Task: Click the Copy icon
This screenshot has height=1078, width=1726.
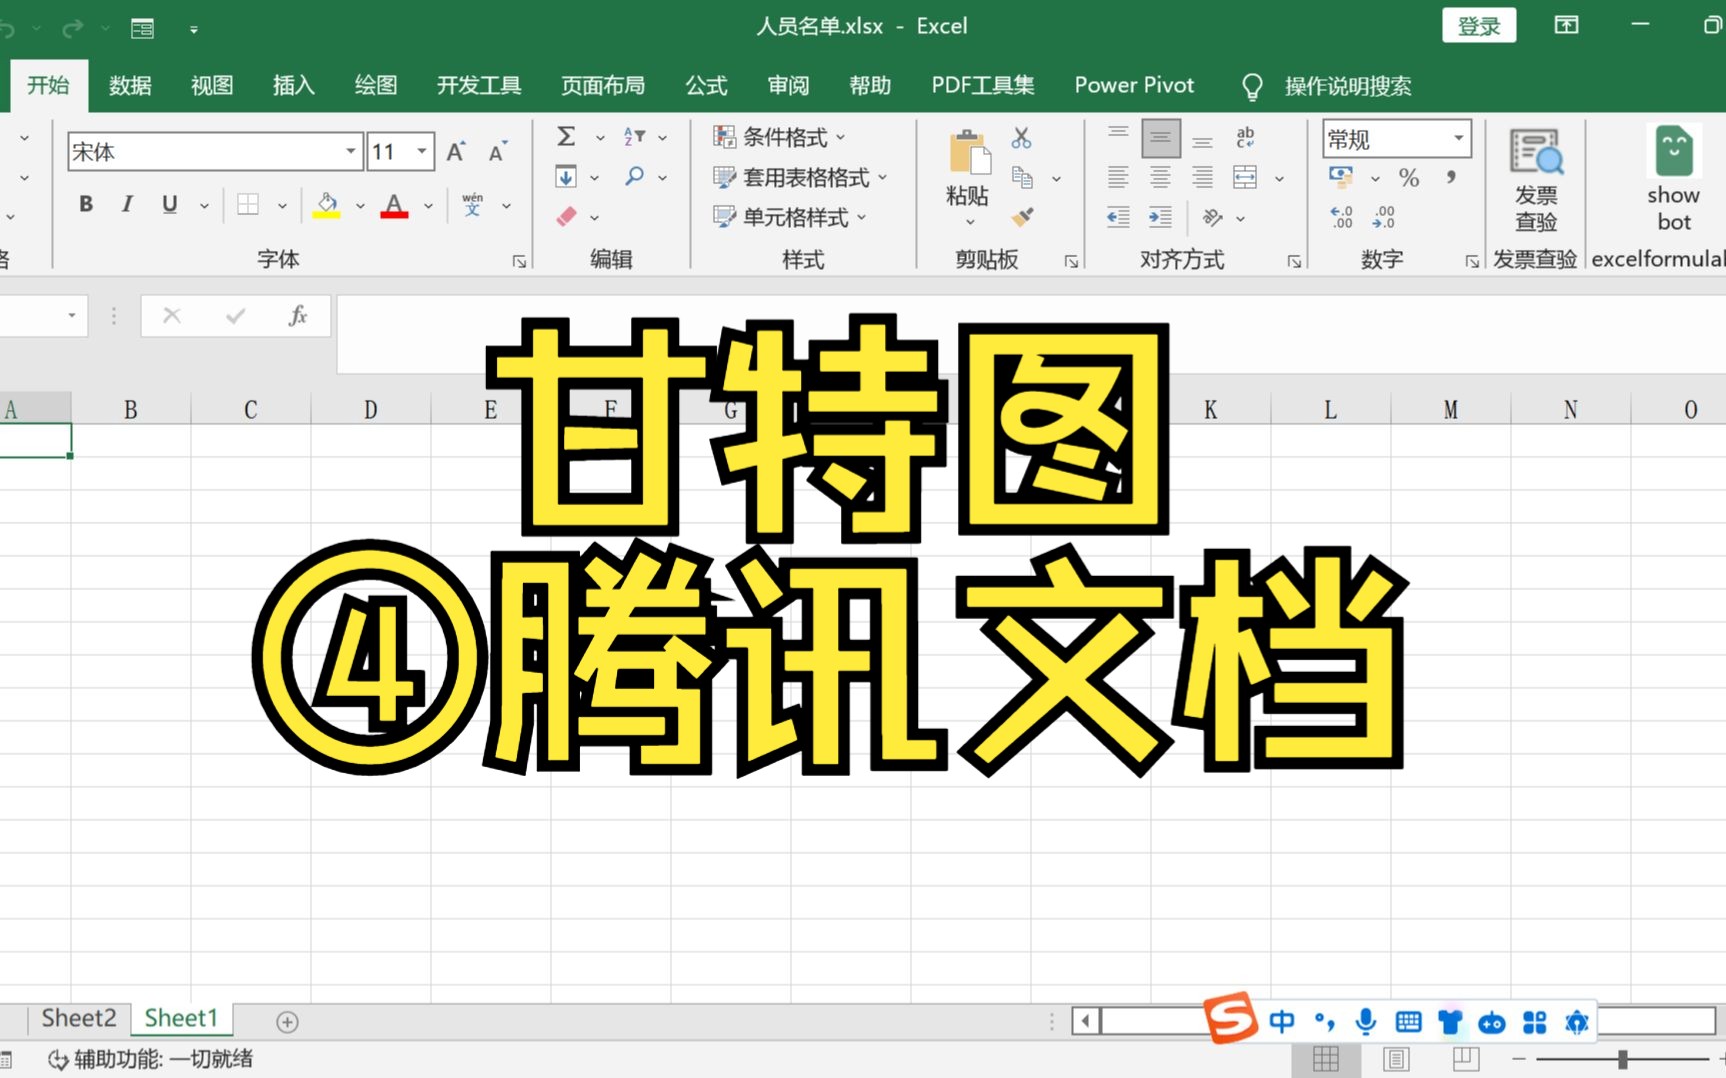Action: (1022, 178)
